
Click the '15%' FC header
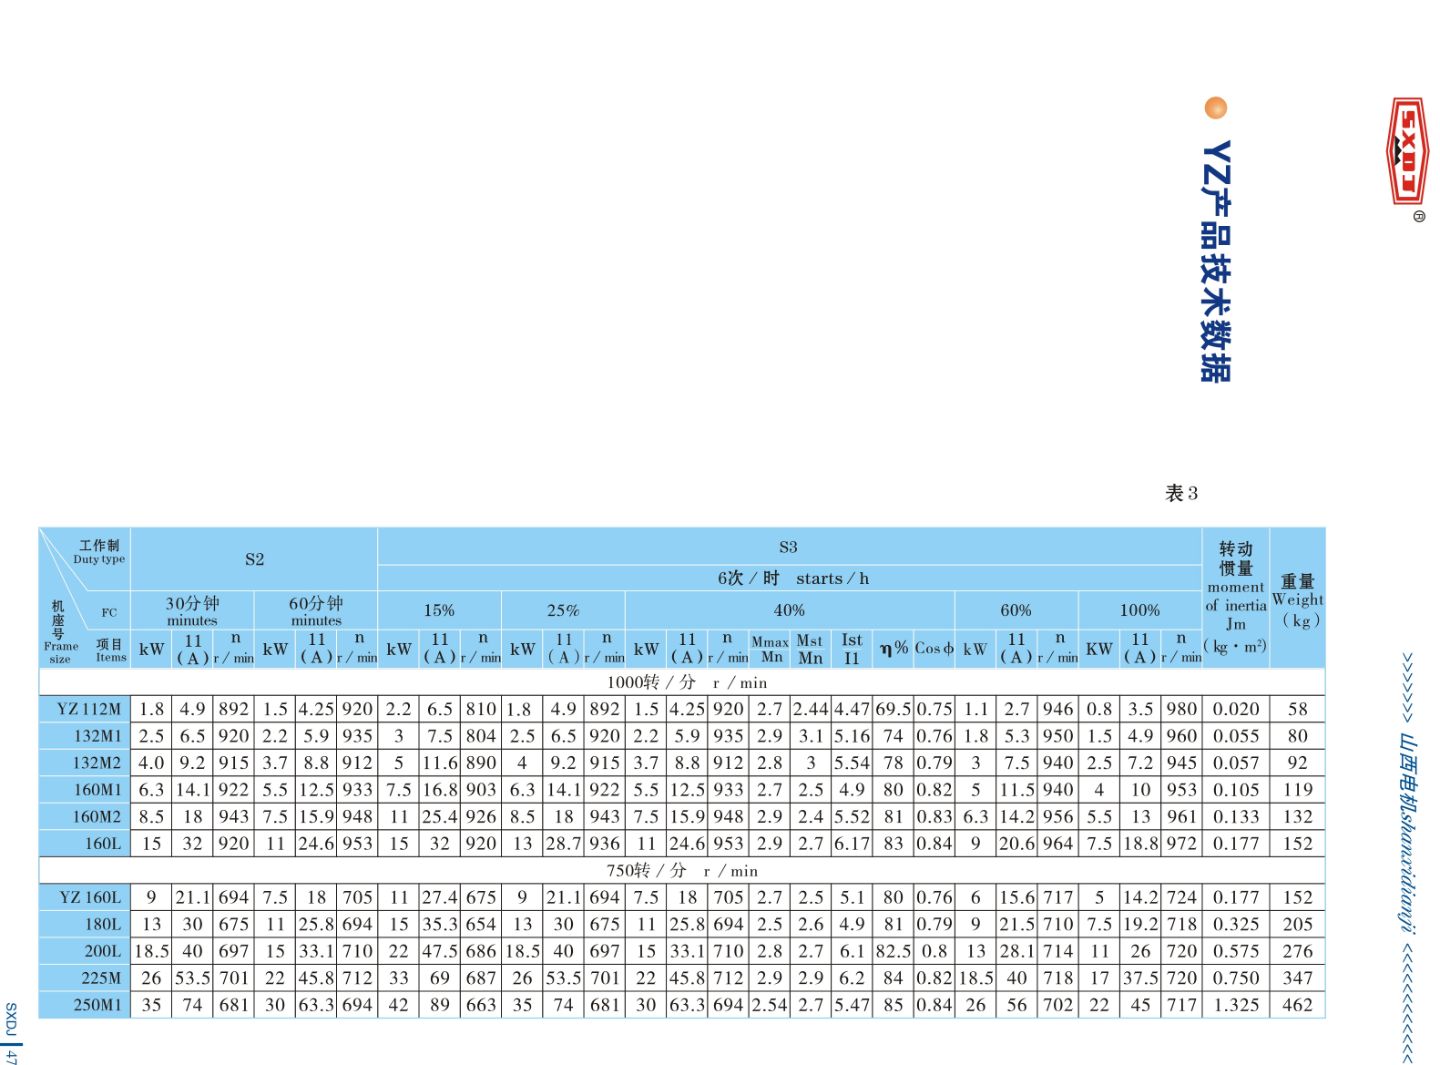click(x=439, y=610)
